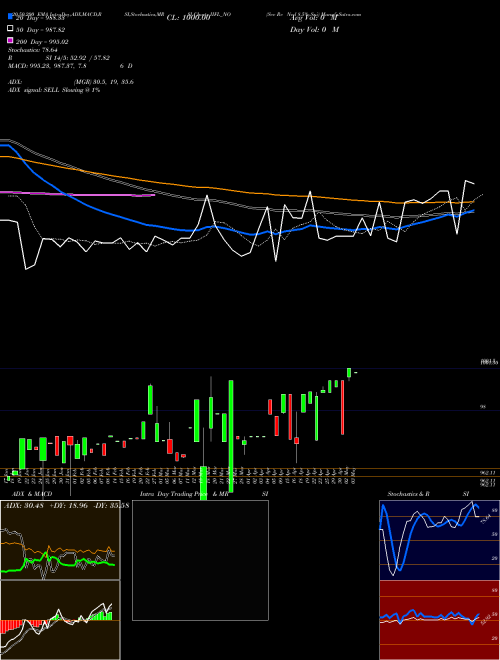Screen dimensions: 500x660
Task: Click the 'Day Vol: 0 M' text
Action: (314, 29)
